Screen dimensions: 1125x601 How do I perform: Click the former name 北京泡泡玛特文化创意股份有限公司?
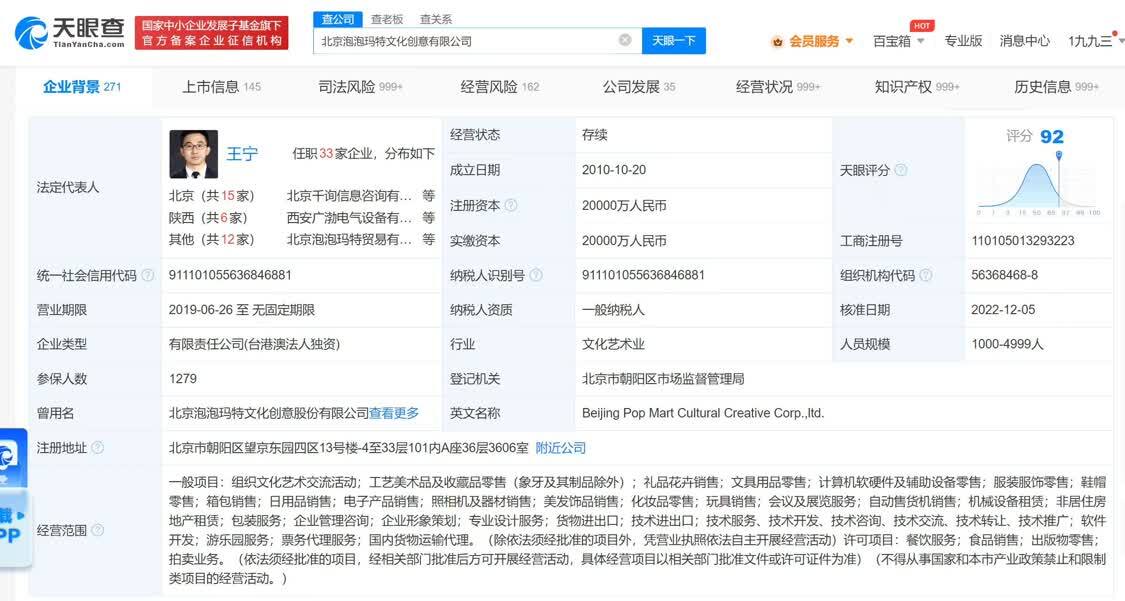click(x=268, y=413)
